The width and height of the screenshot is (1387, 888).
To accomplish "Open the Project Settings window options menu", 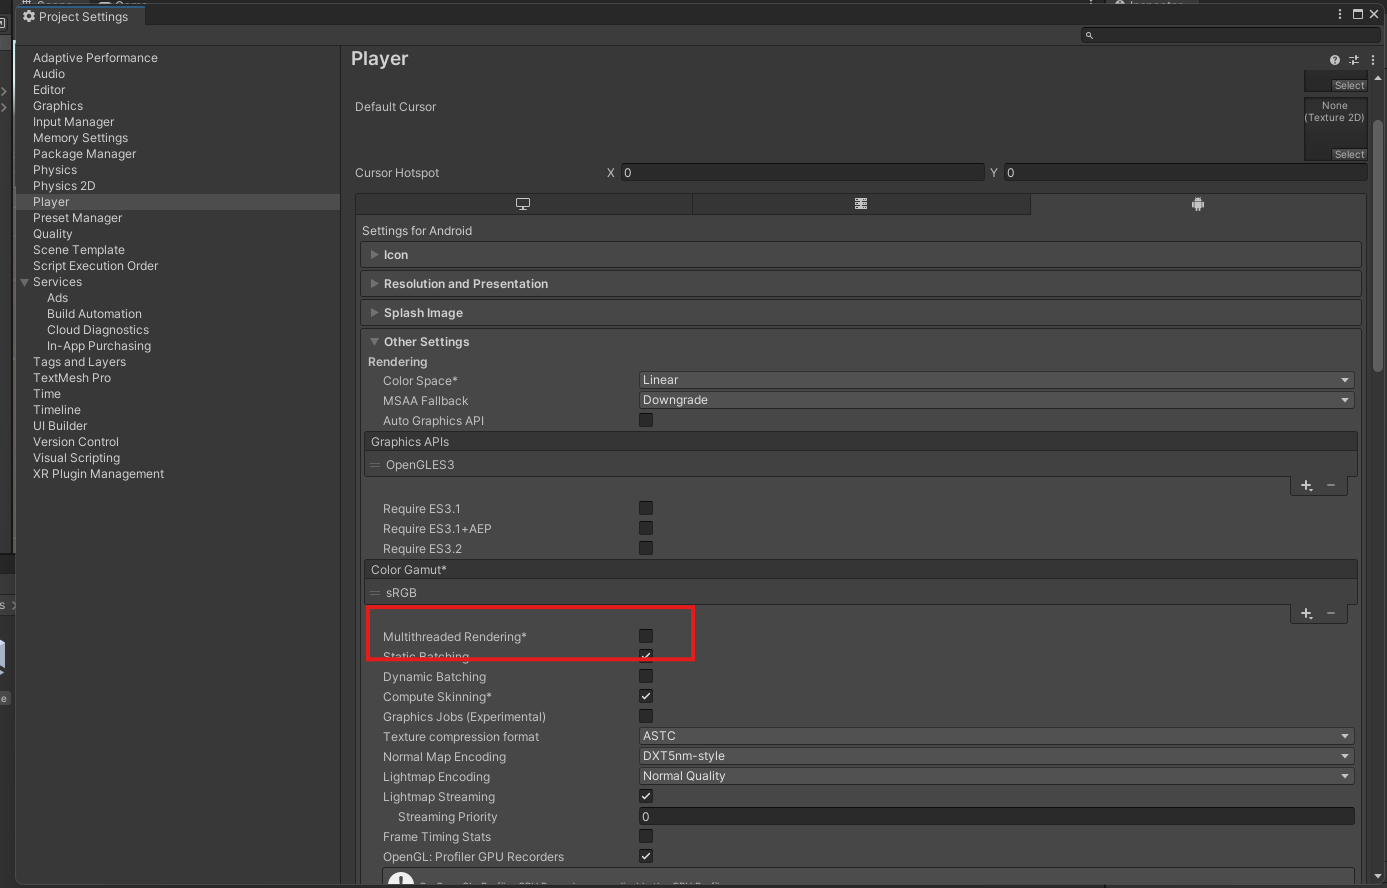I will click(x=1340, y=14).
